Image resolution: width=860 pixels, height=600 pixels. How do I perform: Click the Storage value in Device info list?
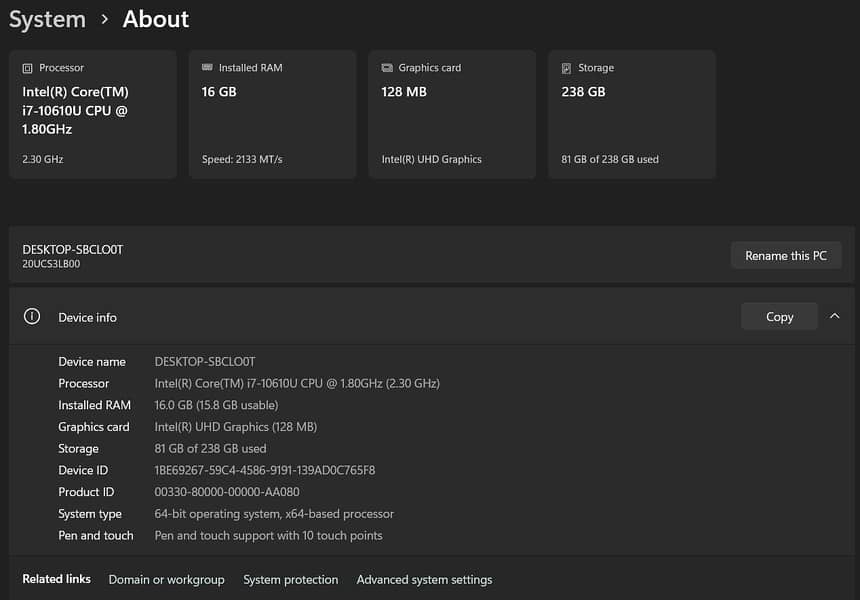click(x=210, y=449)
